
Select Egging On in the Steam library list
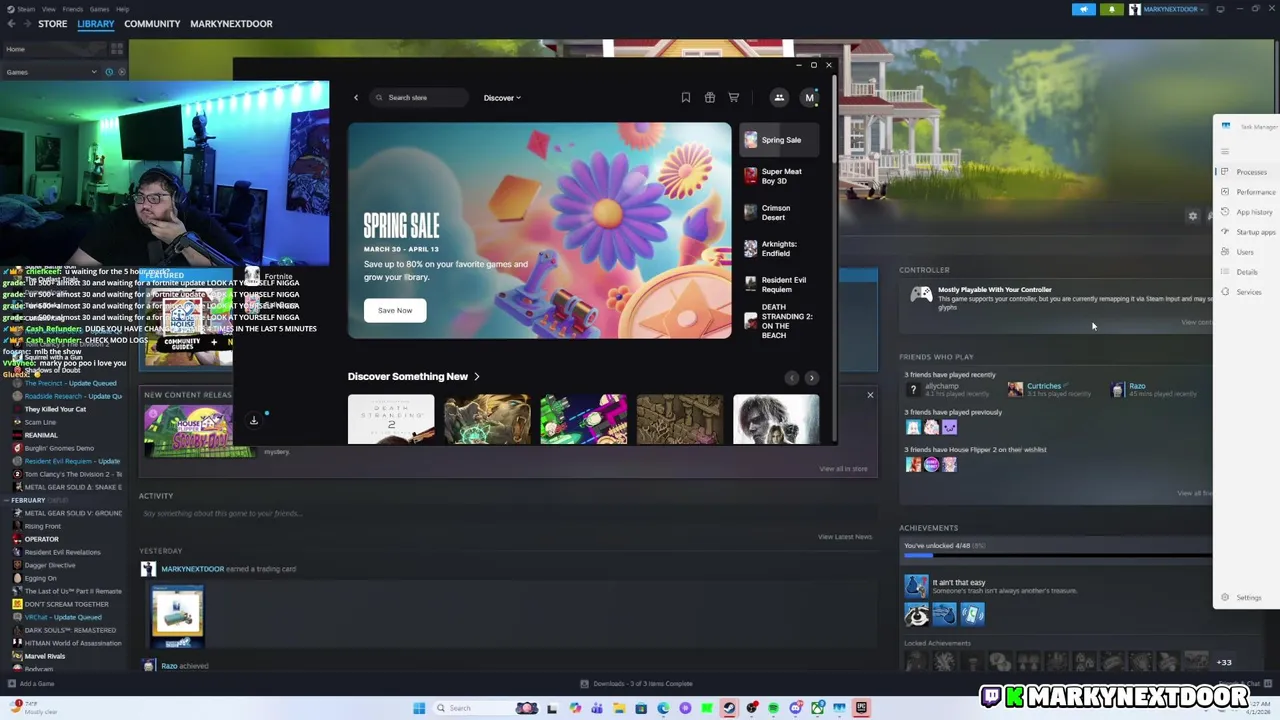[41, 578]
